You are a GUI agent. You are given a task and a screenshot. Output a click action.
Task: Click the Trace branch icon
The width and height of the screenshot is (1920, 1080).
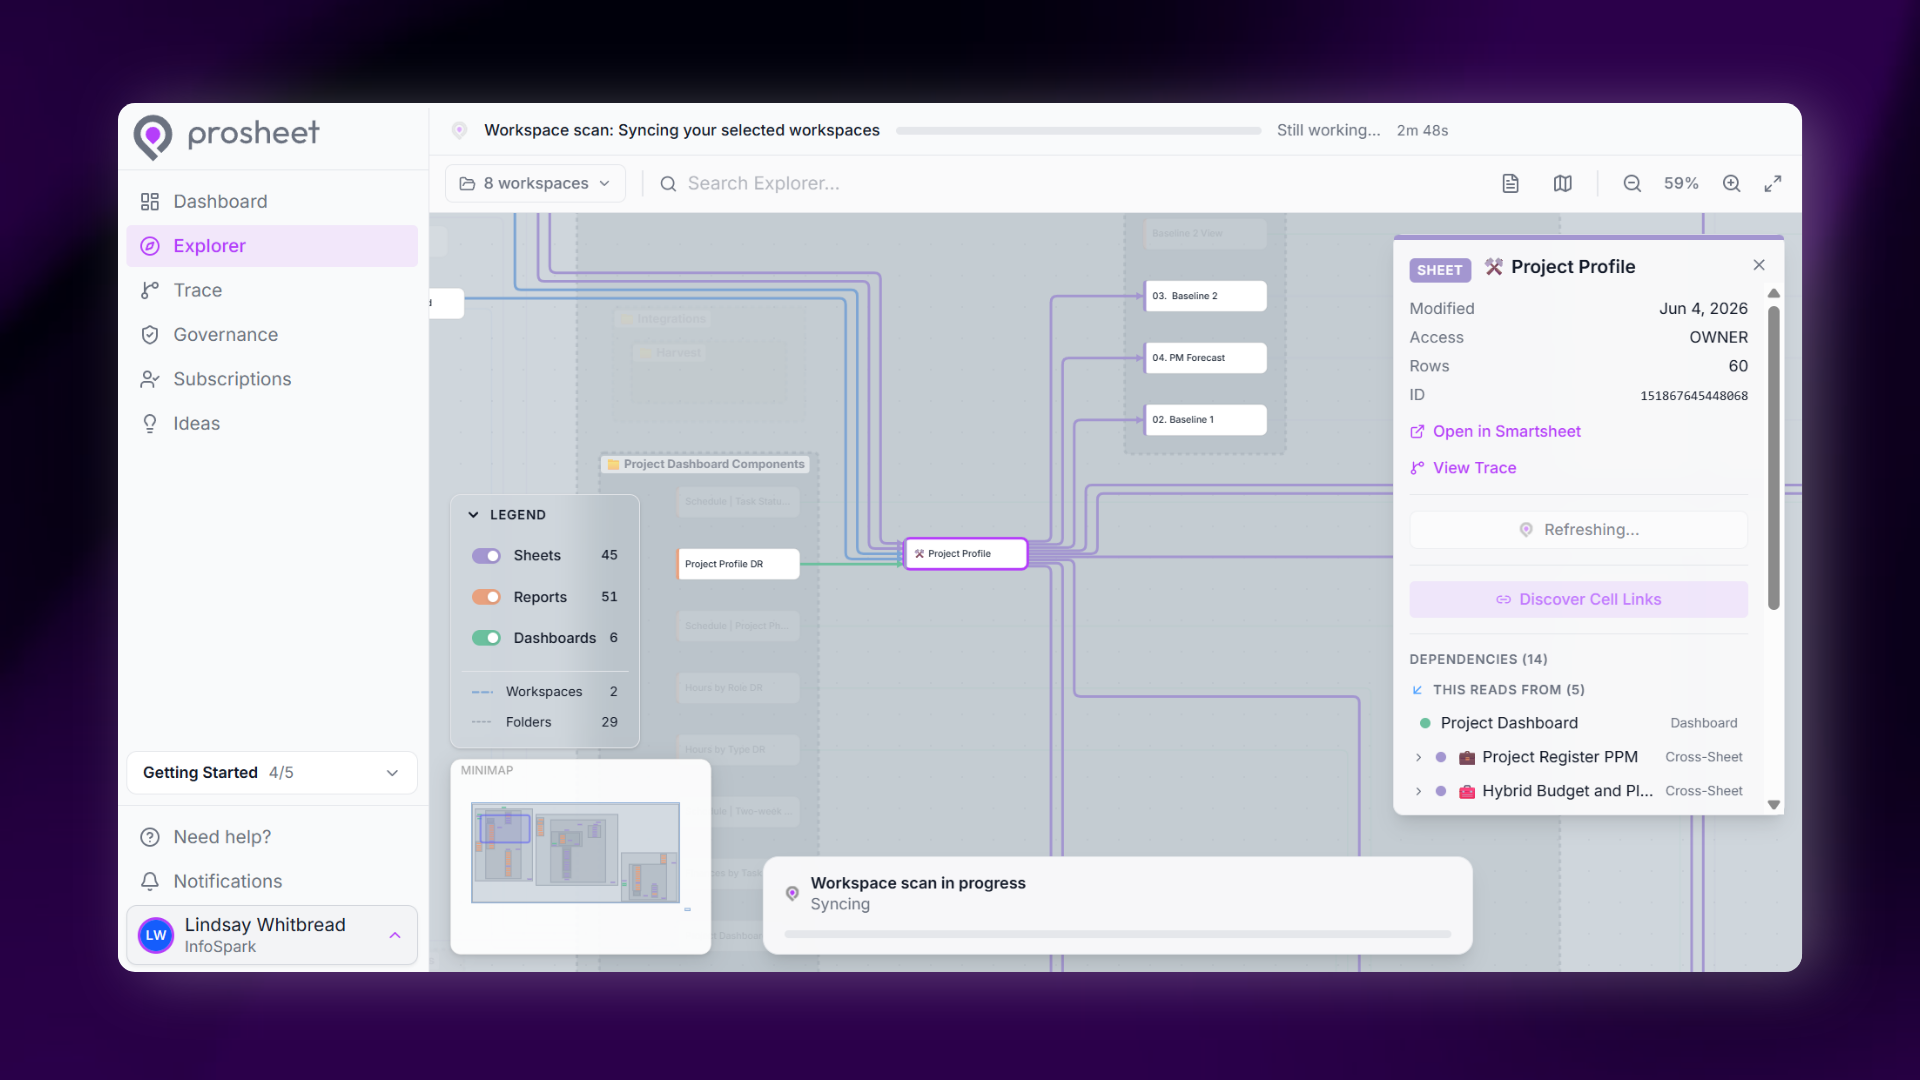pos(150,290)
